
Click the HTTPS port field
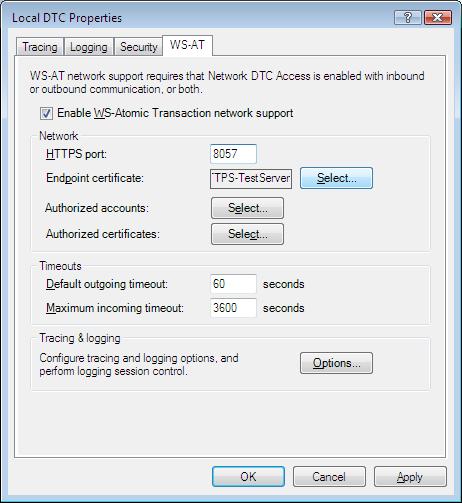[233, 154]
